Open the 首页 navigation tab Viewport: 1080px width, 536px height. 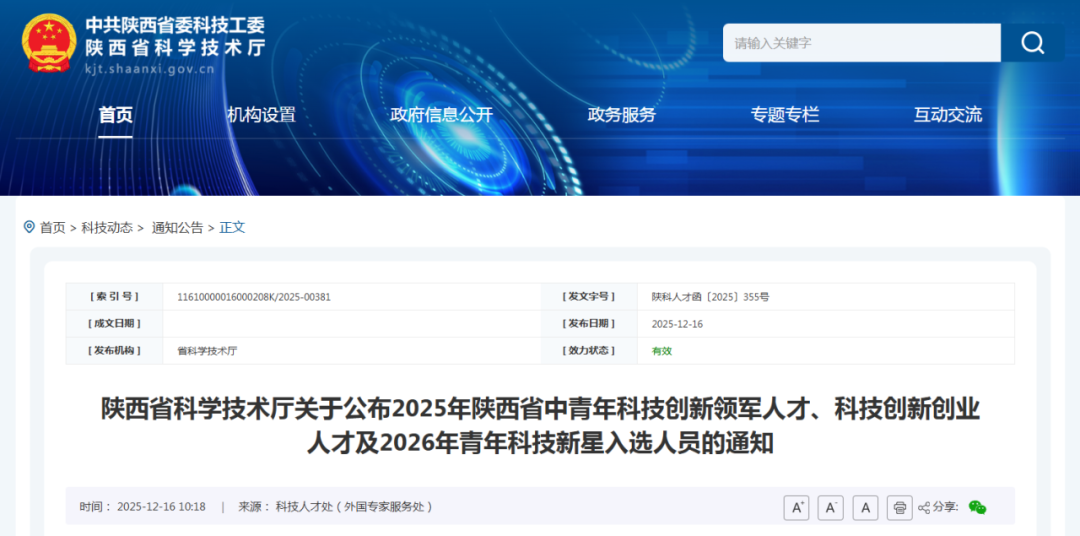tap(116, 115)
